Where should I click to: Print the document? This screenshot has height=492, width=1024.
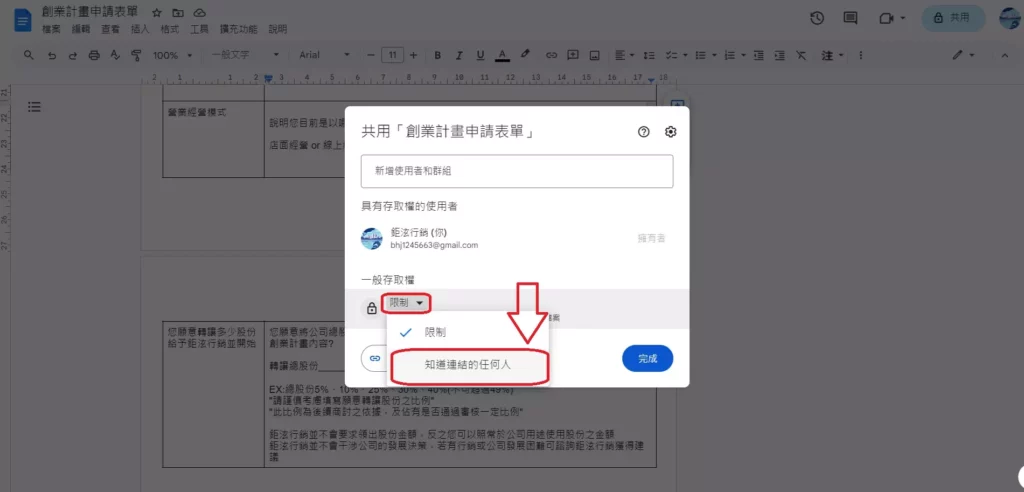click(94, 55)
